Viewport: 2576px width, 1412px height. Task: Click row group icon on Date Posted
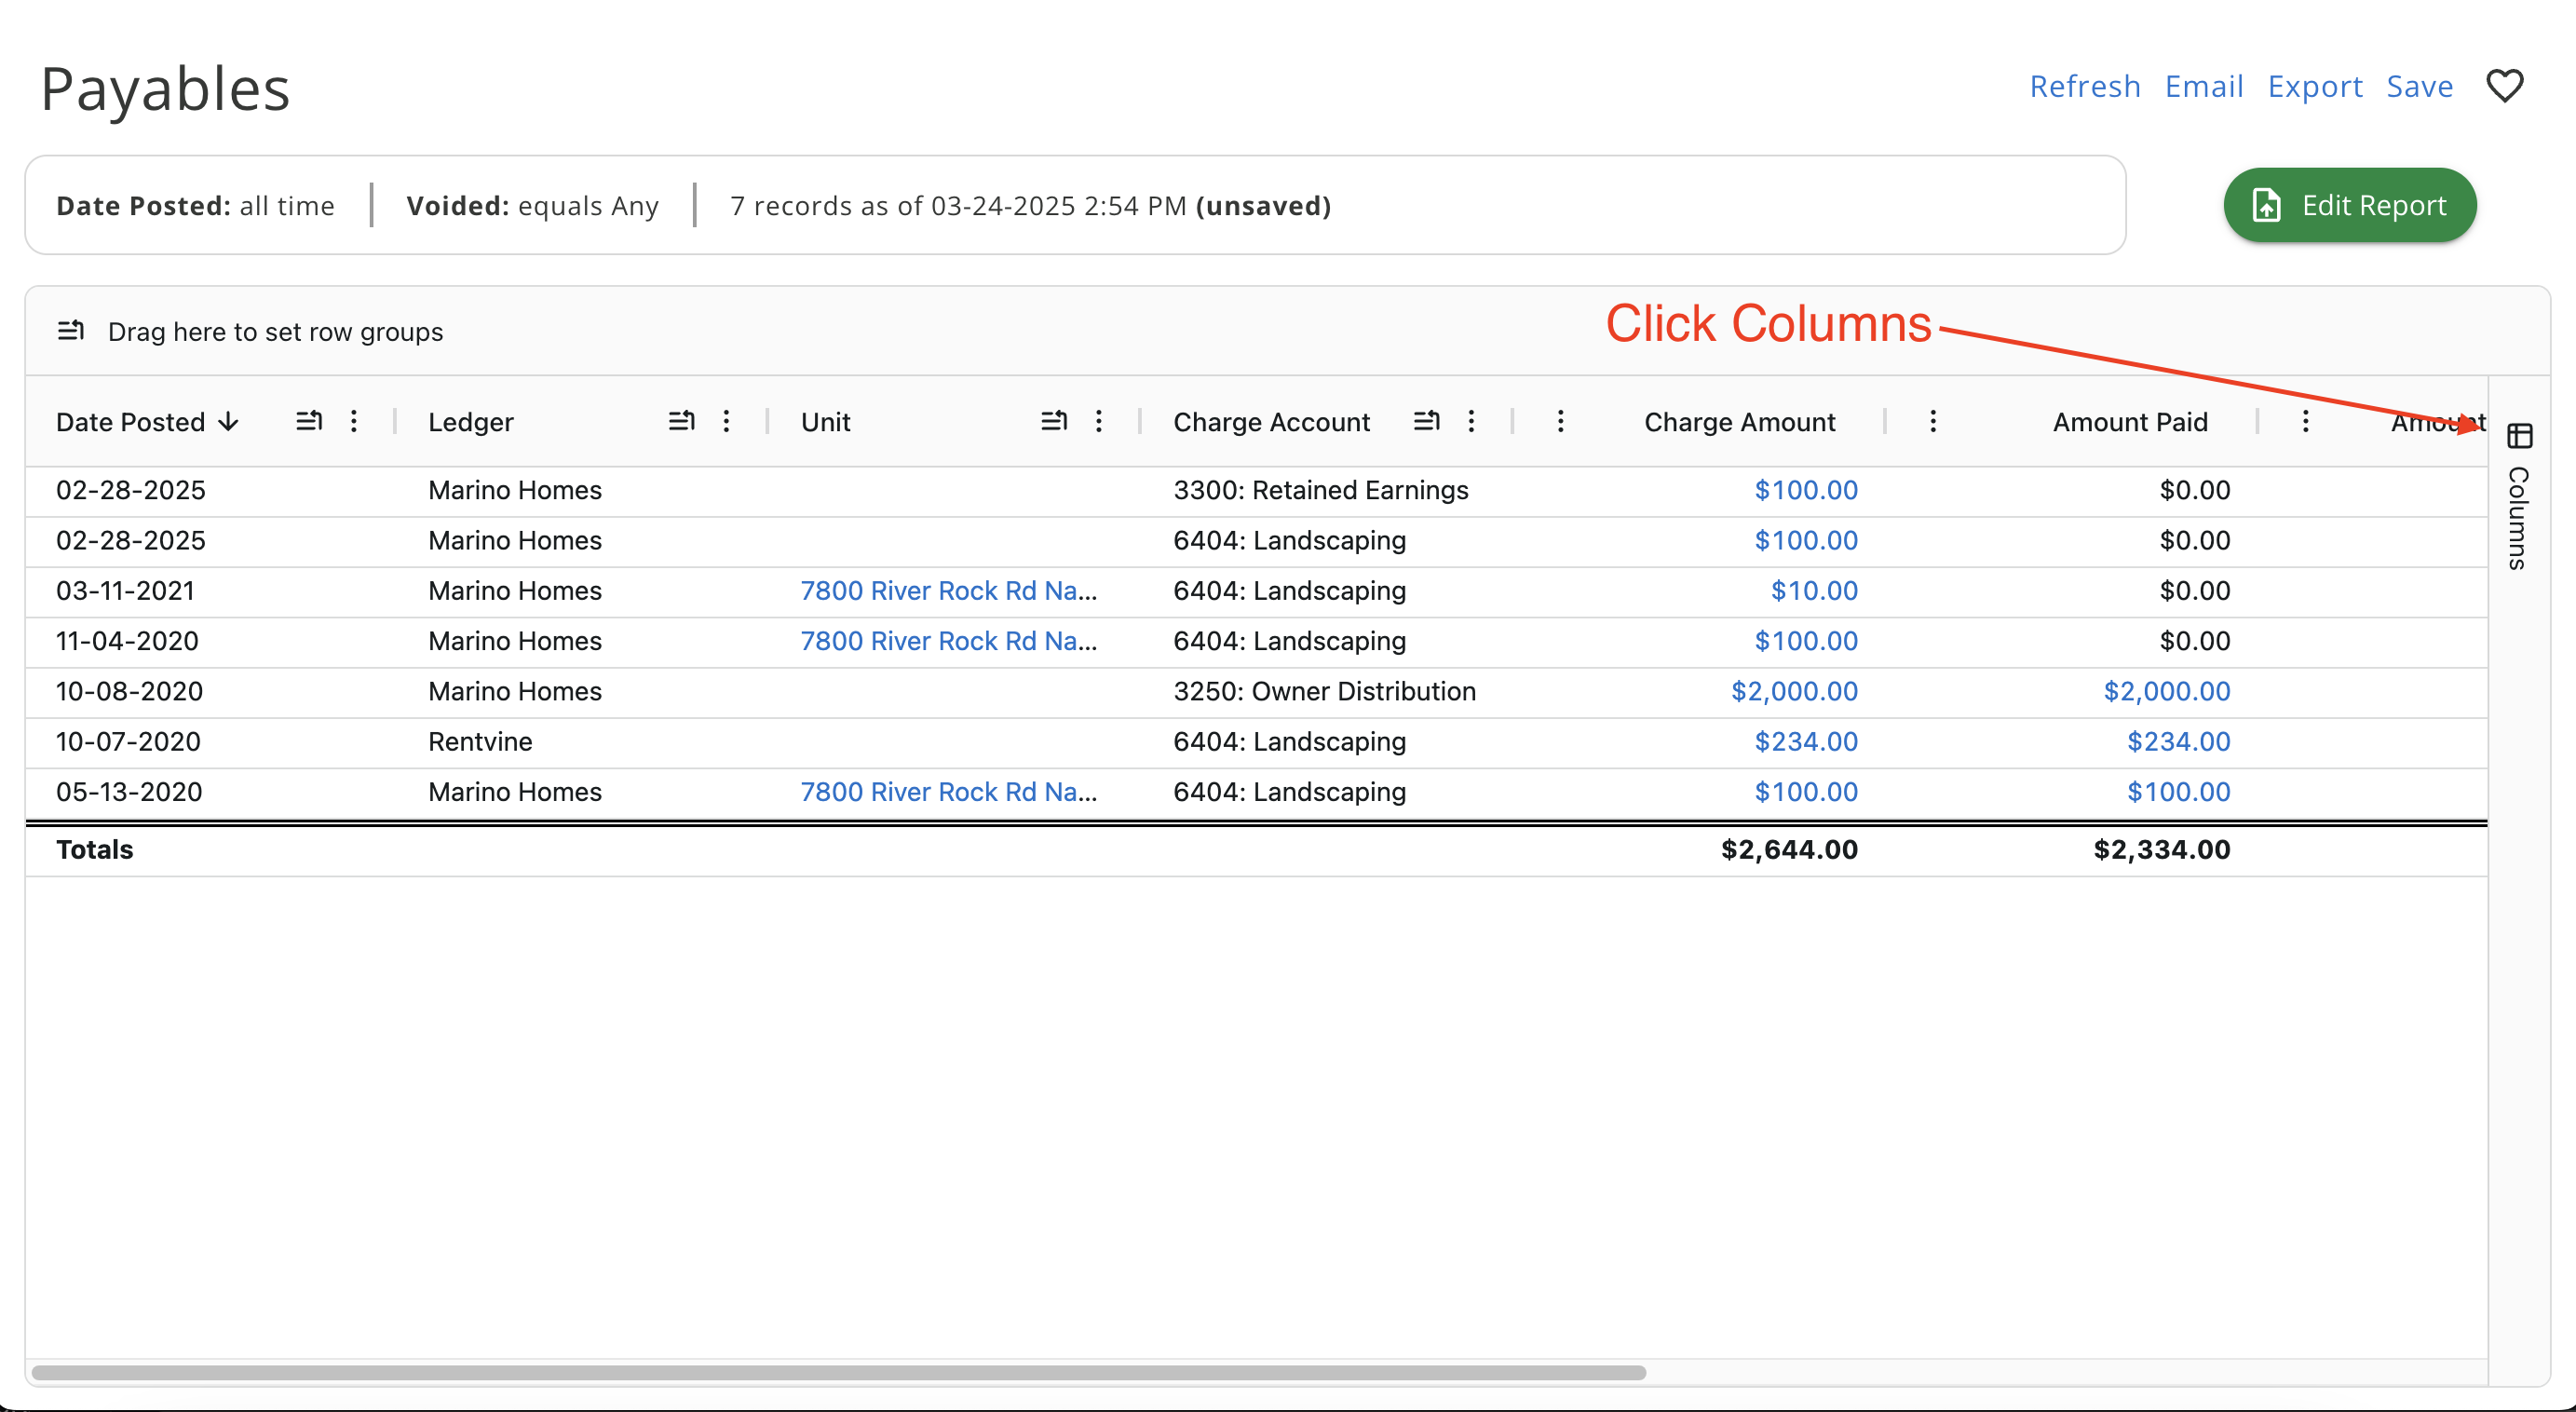[x=309, y=421]
